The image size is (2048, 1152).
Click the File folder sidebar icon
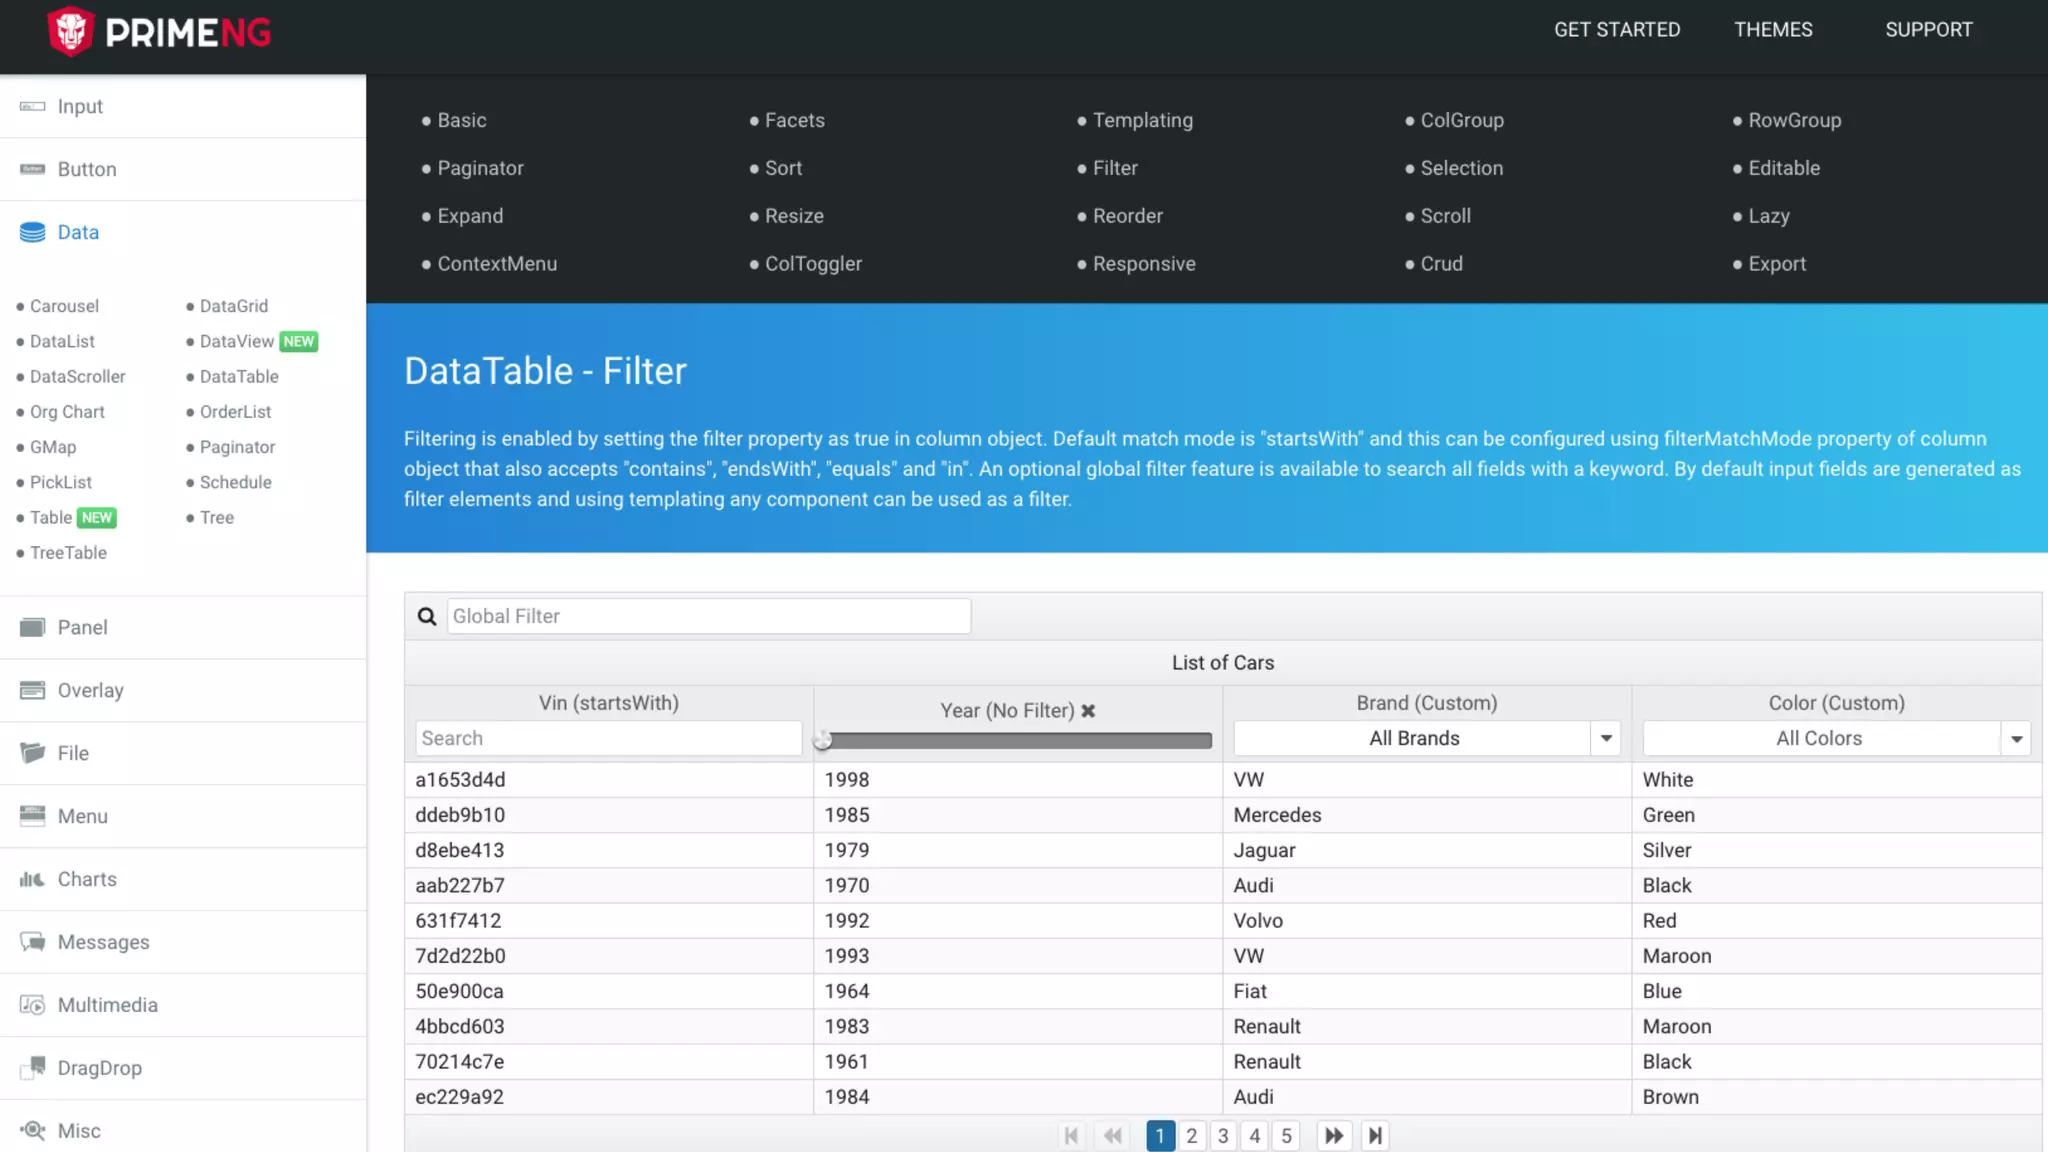click(32, 753)
